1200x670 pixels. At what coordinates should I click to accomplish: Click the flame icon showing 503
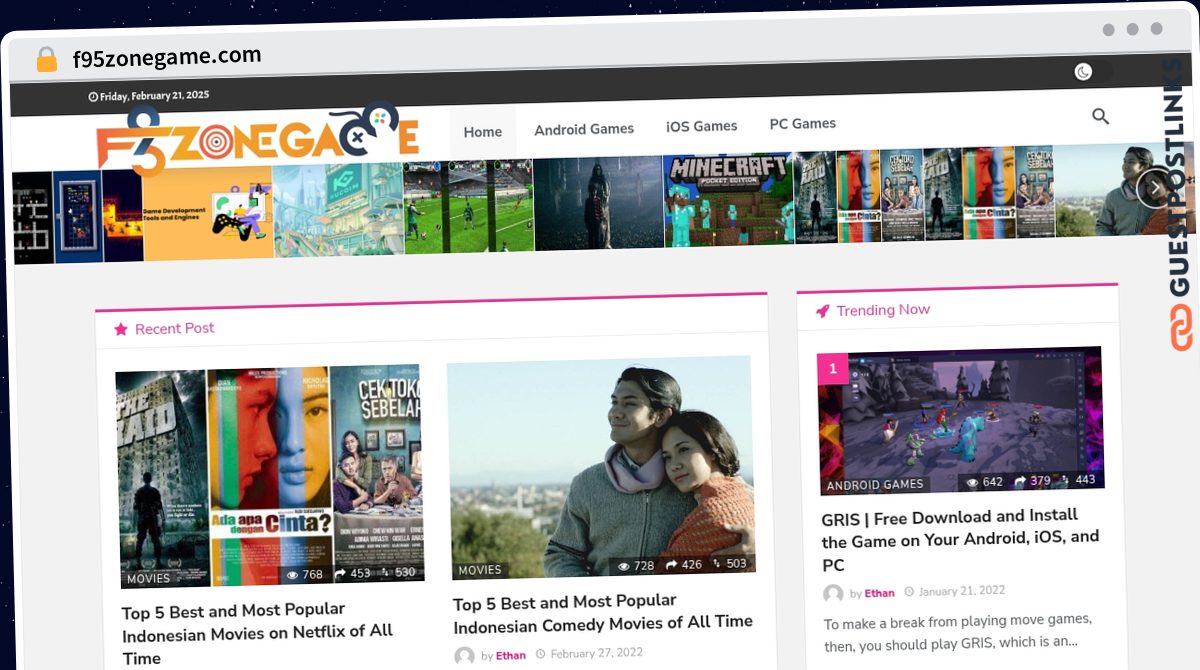pyautogui.click(x=717, y=564)
